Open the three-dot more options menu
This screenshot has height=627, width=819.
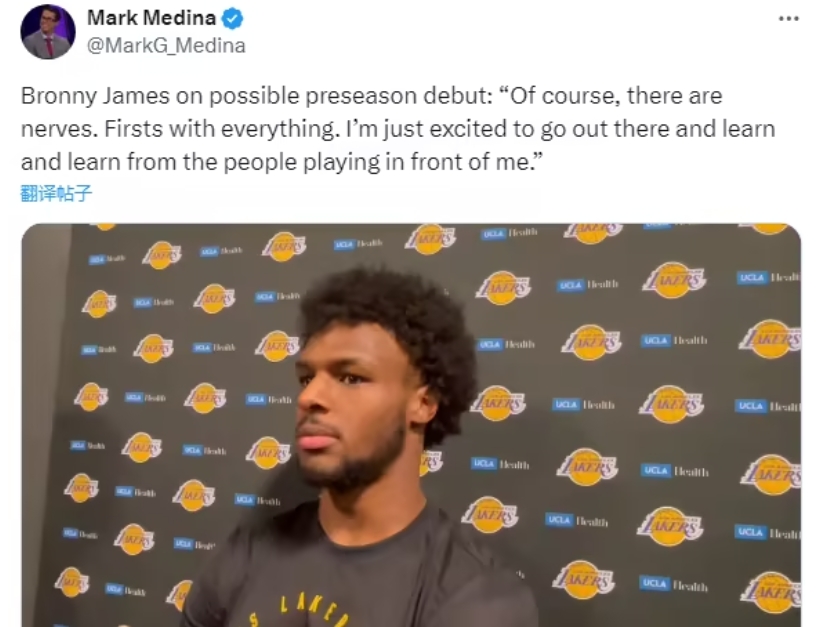click(x=789, y=19)
